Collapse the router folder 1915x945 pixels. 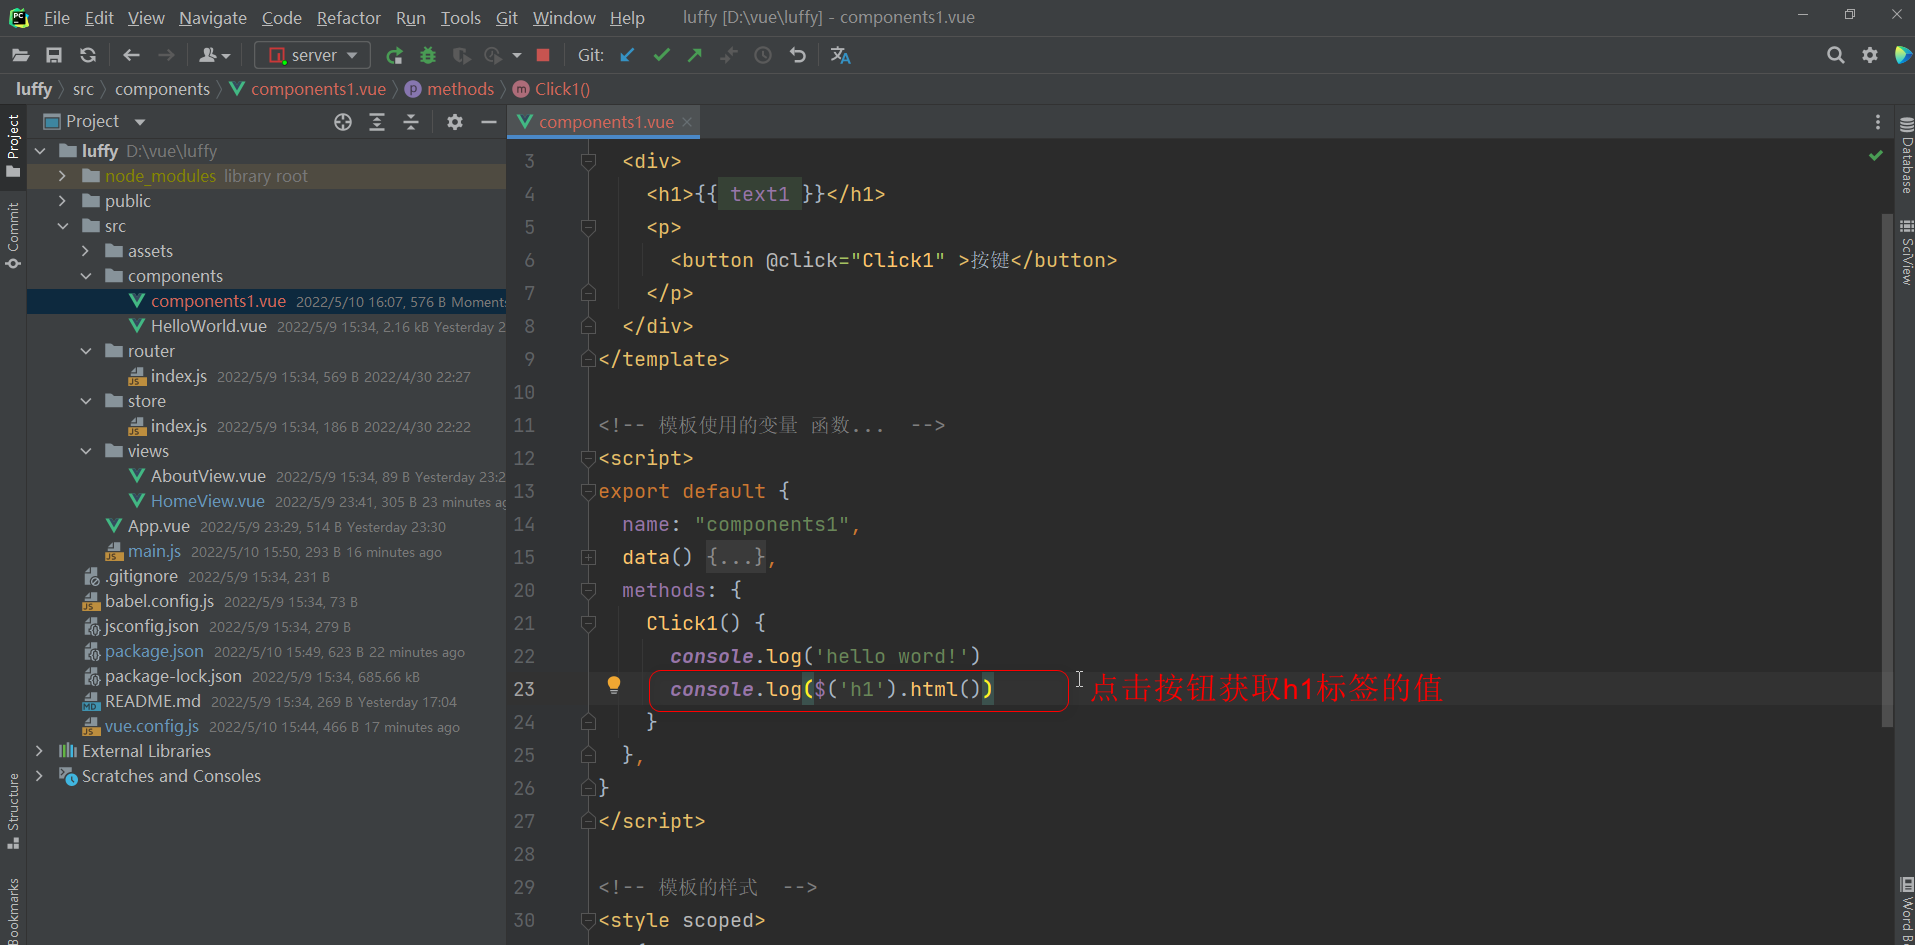point(85,351)
